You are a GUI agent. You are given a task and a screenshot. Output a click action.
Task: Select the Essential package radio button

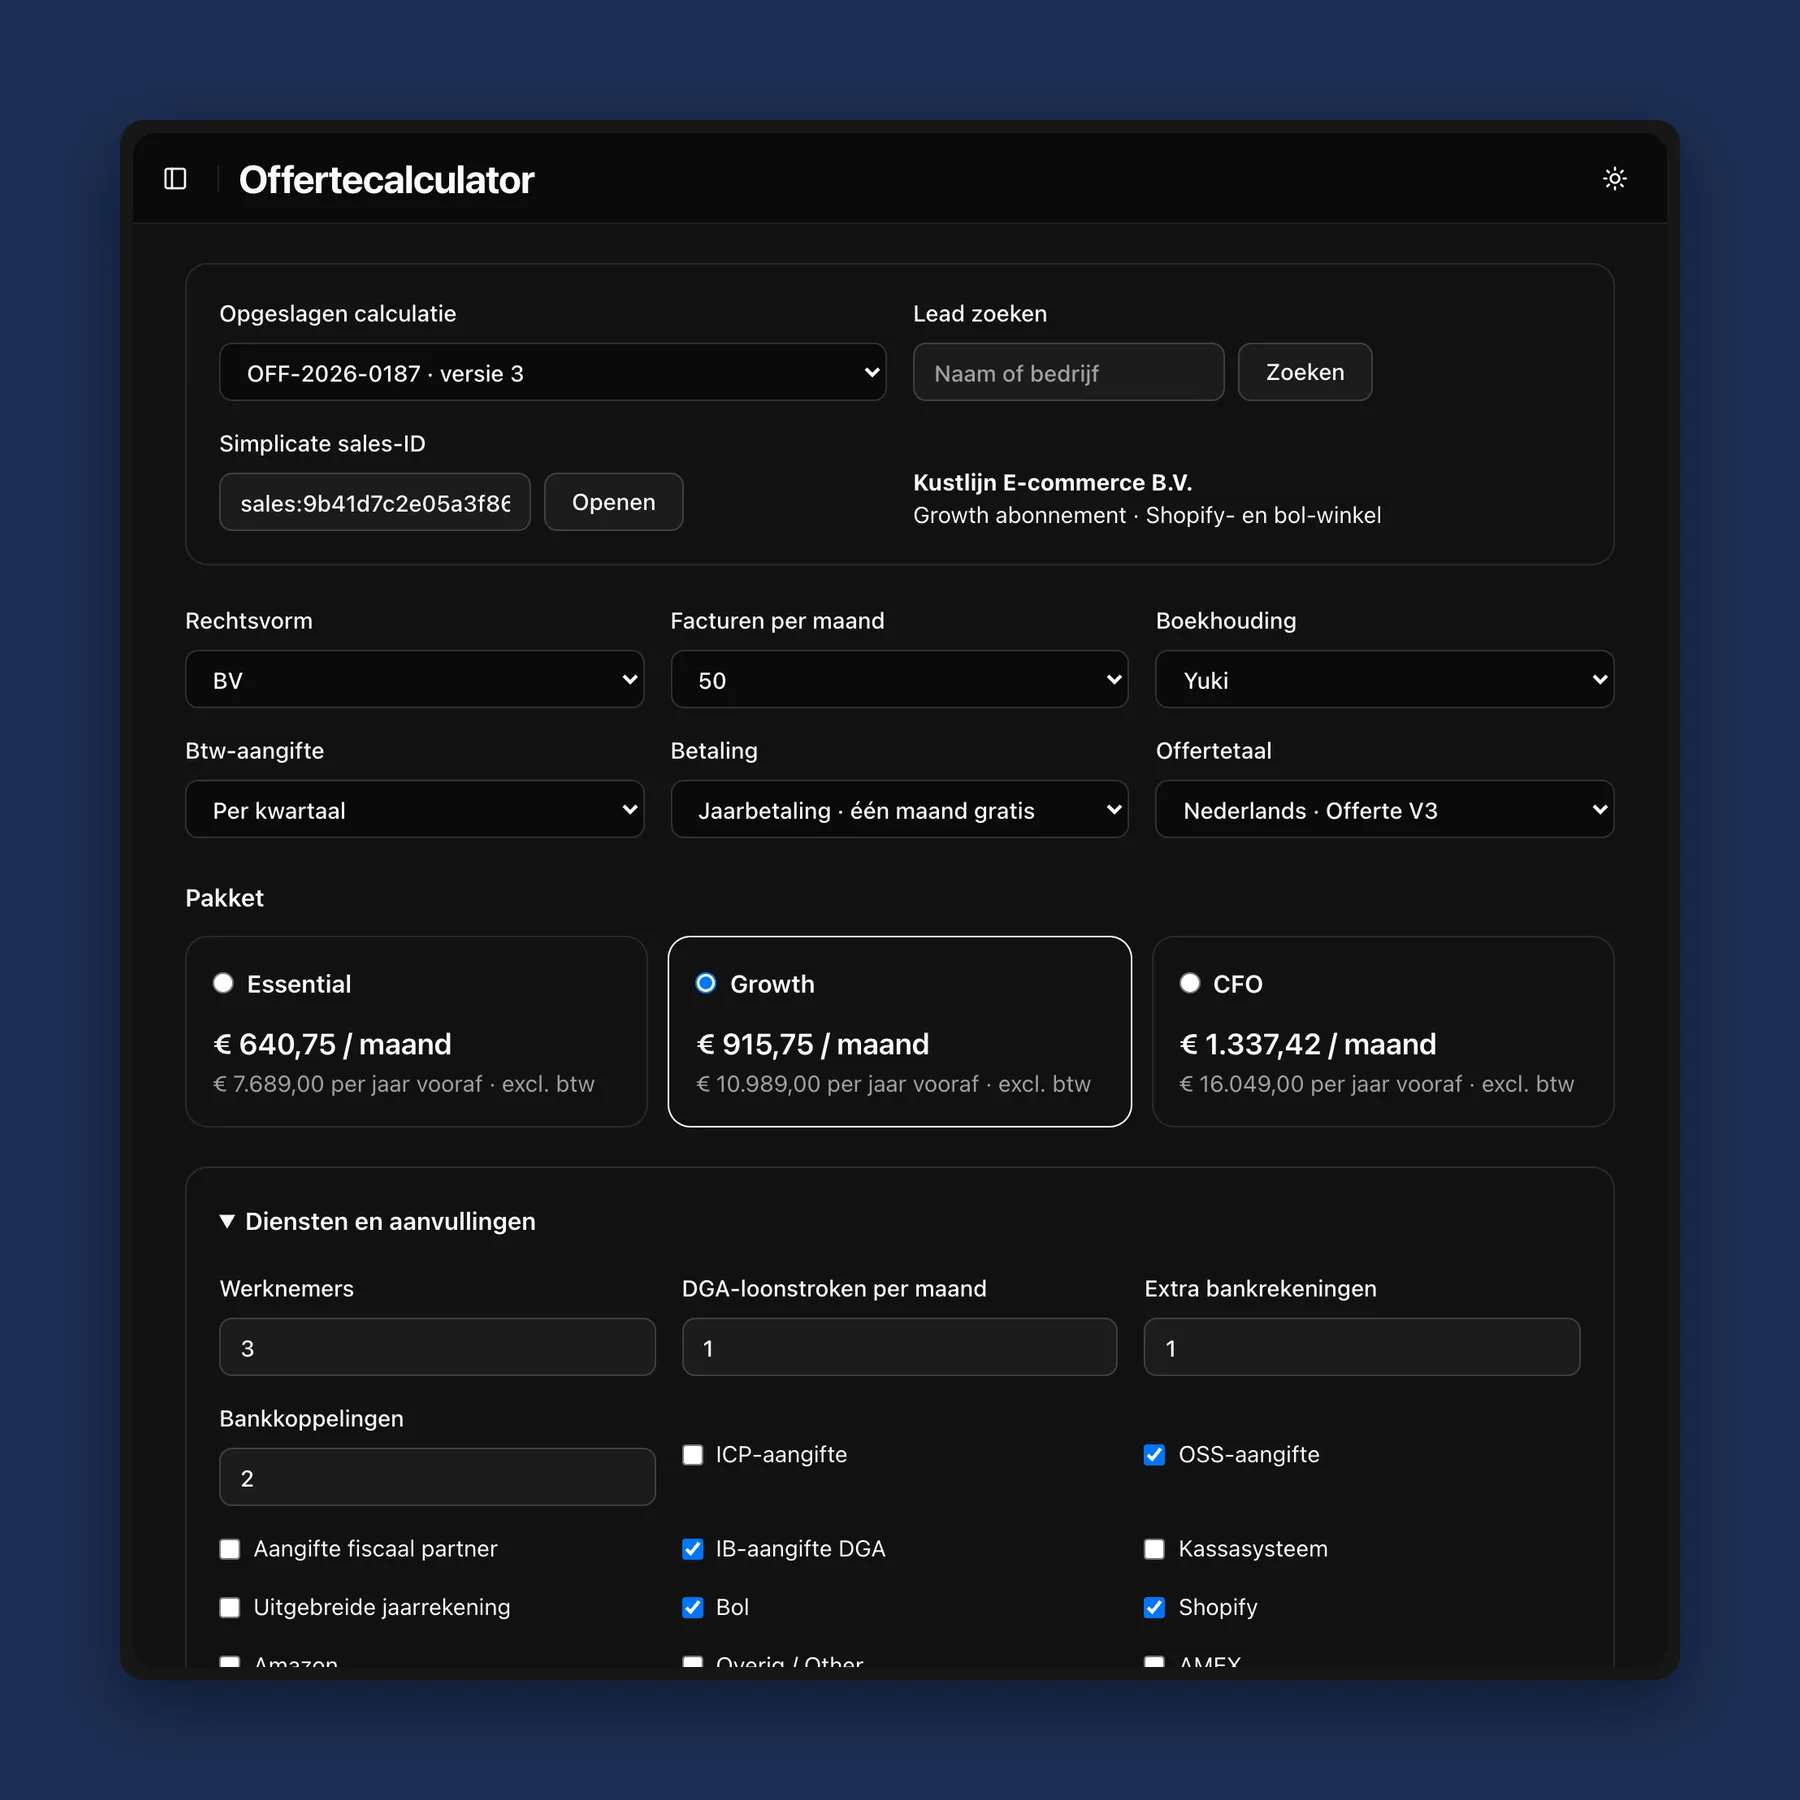tap(223, 984)
